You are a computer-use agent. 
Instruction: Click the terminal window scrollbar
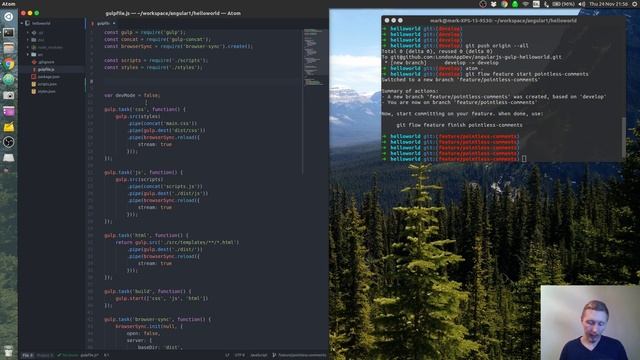623,137
